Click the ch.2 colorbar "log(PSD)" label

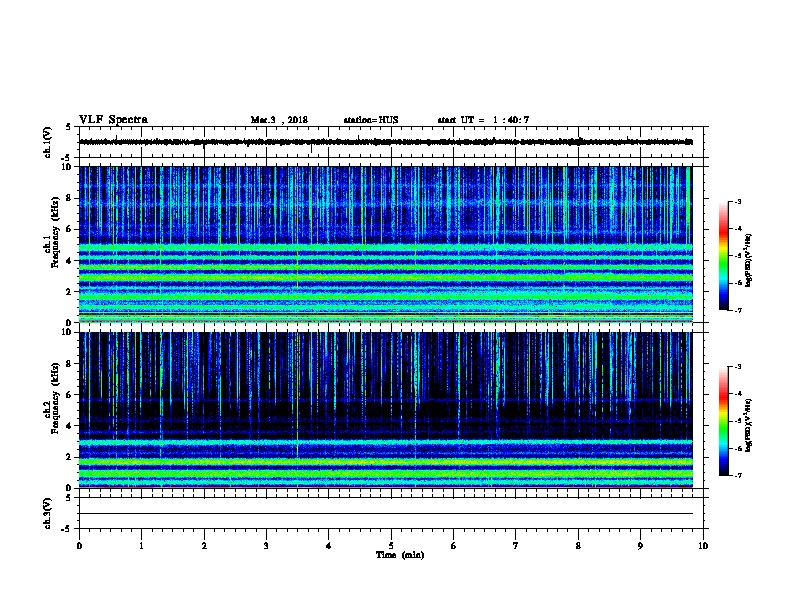click(x=748, y=426)
